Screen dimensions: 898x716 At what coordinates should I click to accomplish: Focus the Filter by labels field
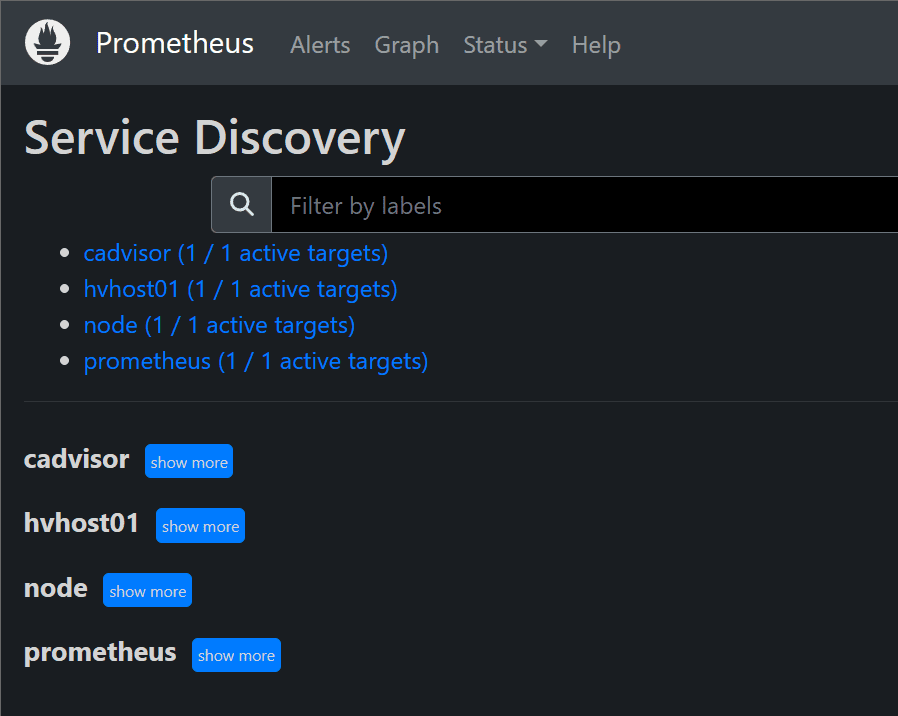click(580, 206)
